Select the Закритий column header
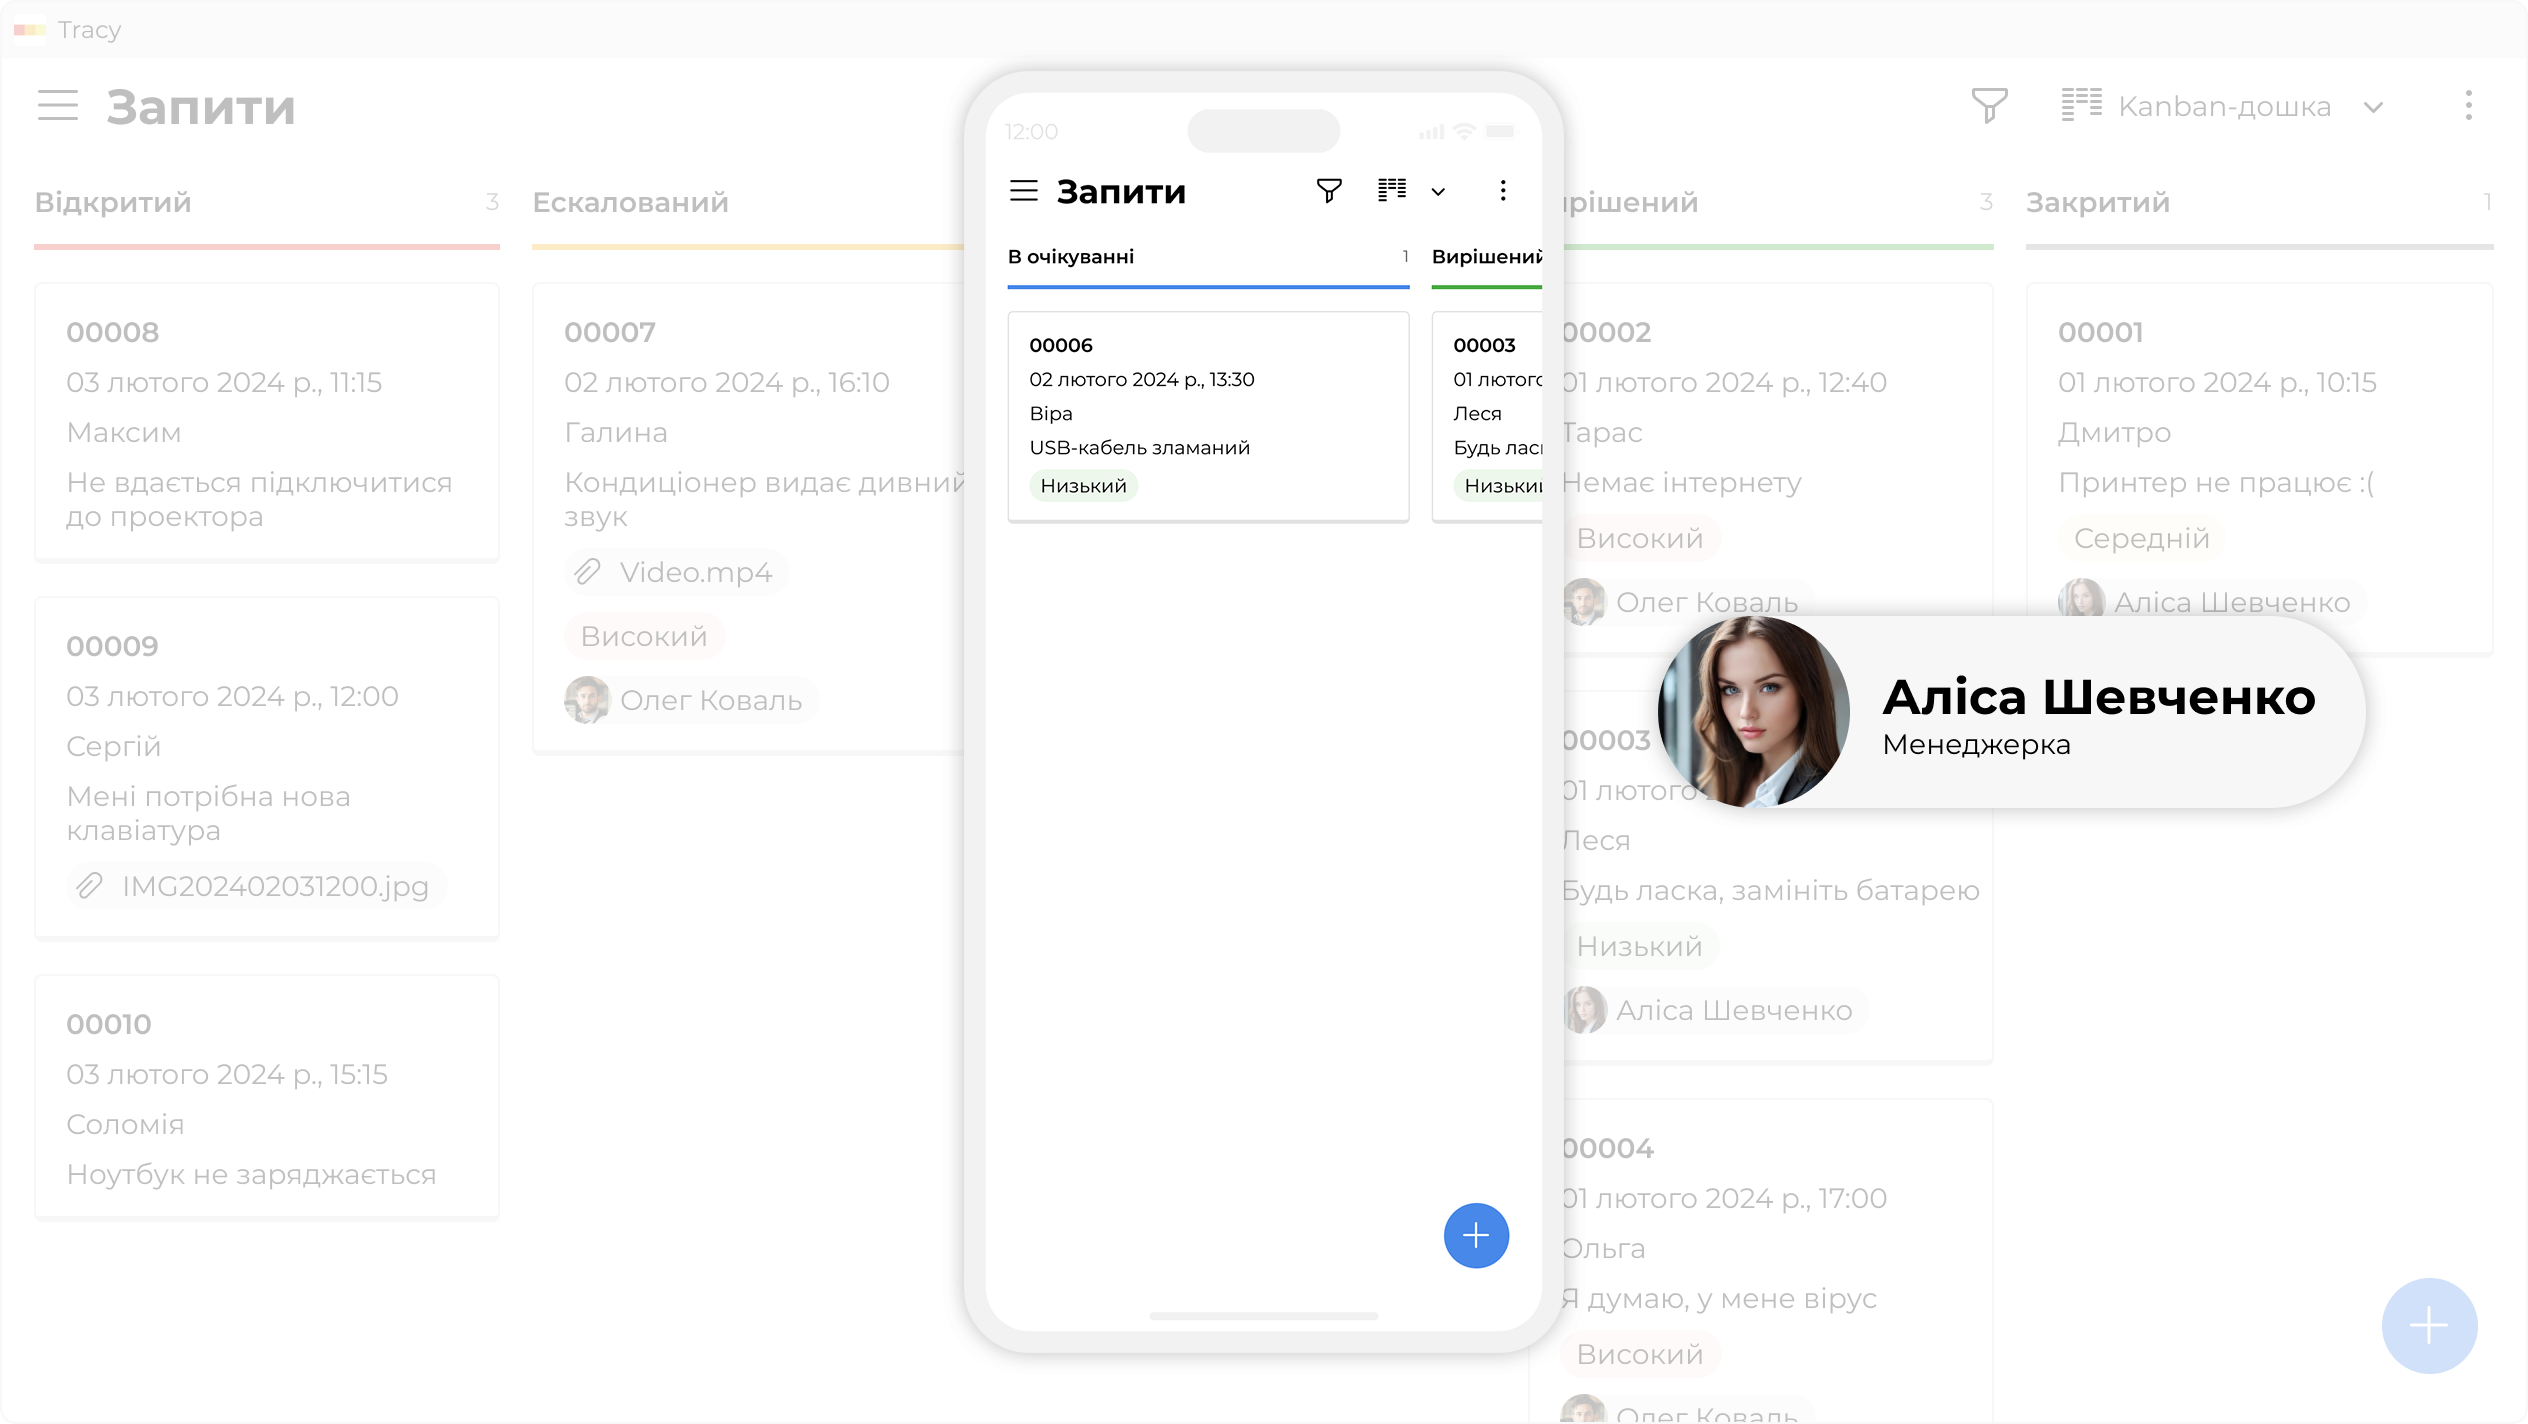This screenshot has height=1424, width=2528. 2097,203
